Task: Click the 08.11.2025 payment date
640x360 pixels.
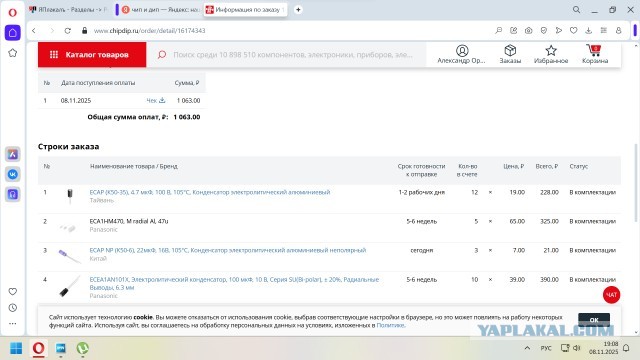Action: 76,100
